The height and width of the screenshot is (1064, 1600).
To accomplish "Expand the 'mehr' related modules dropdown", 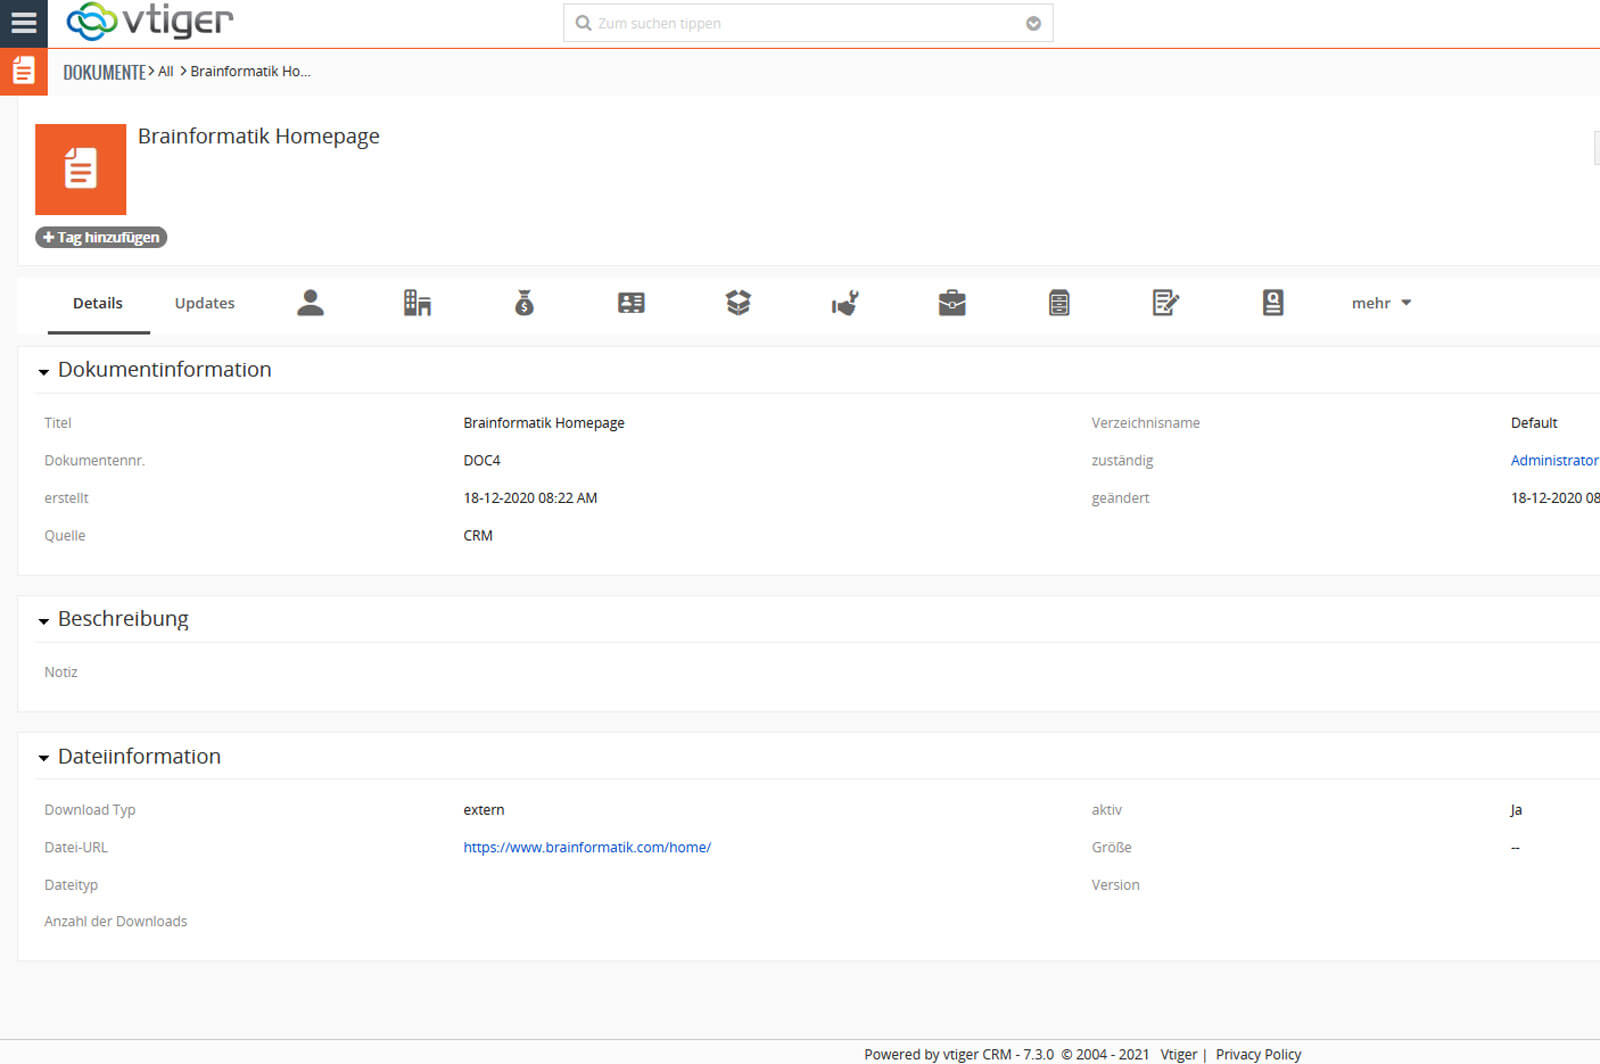I will [1381, 303].
